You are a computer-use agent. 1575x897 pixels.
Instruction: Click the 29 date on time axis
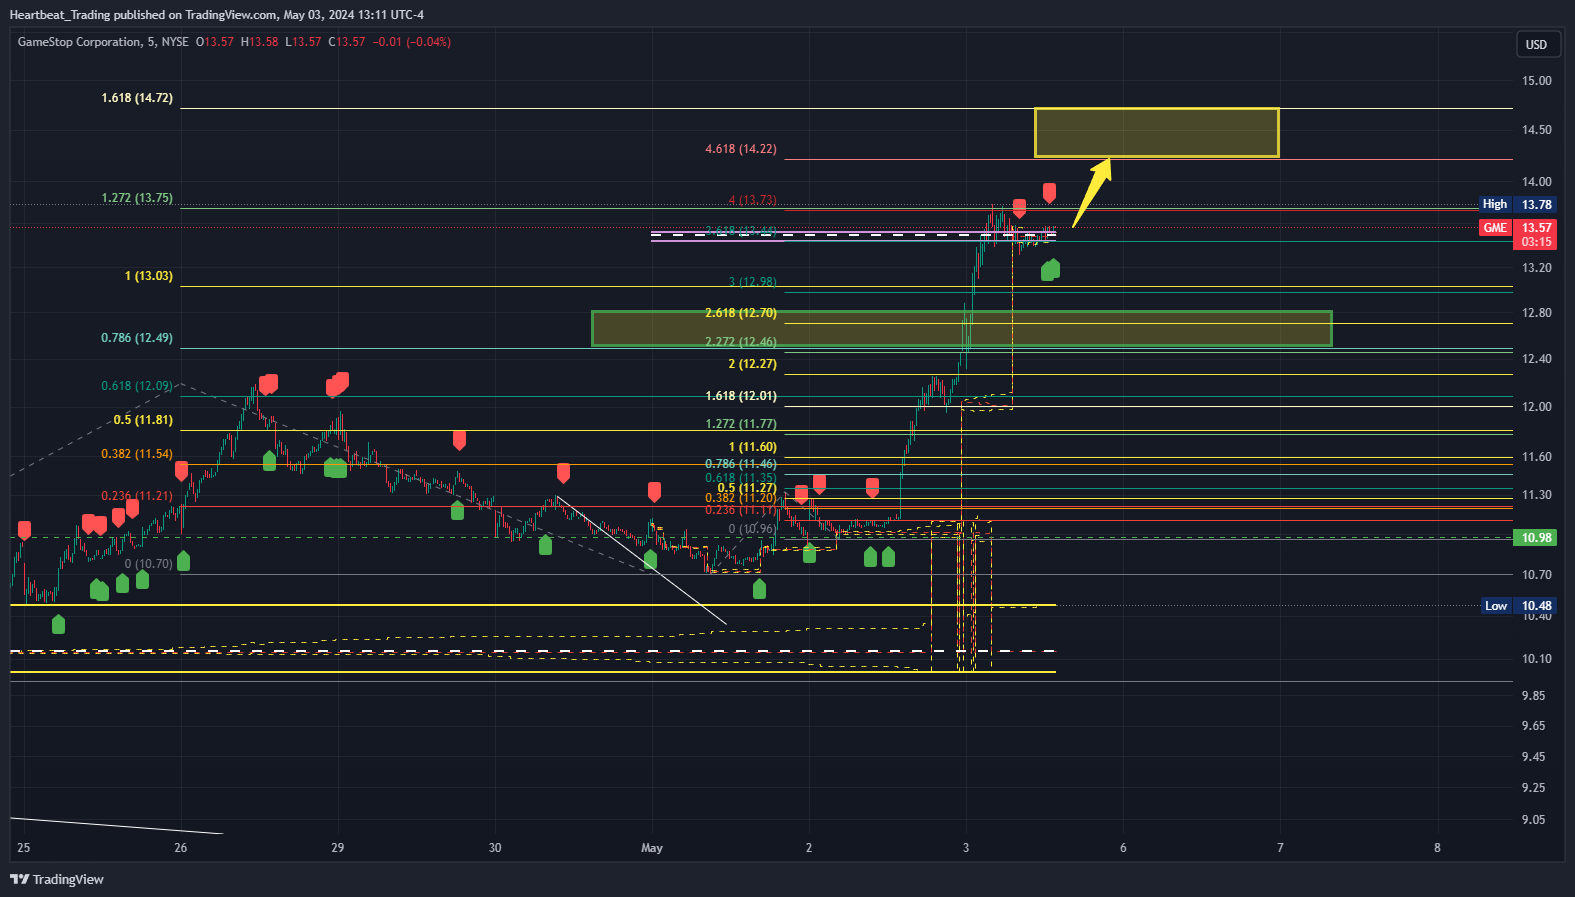[x=338, y=848]
